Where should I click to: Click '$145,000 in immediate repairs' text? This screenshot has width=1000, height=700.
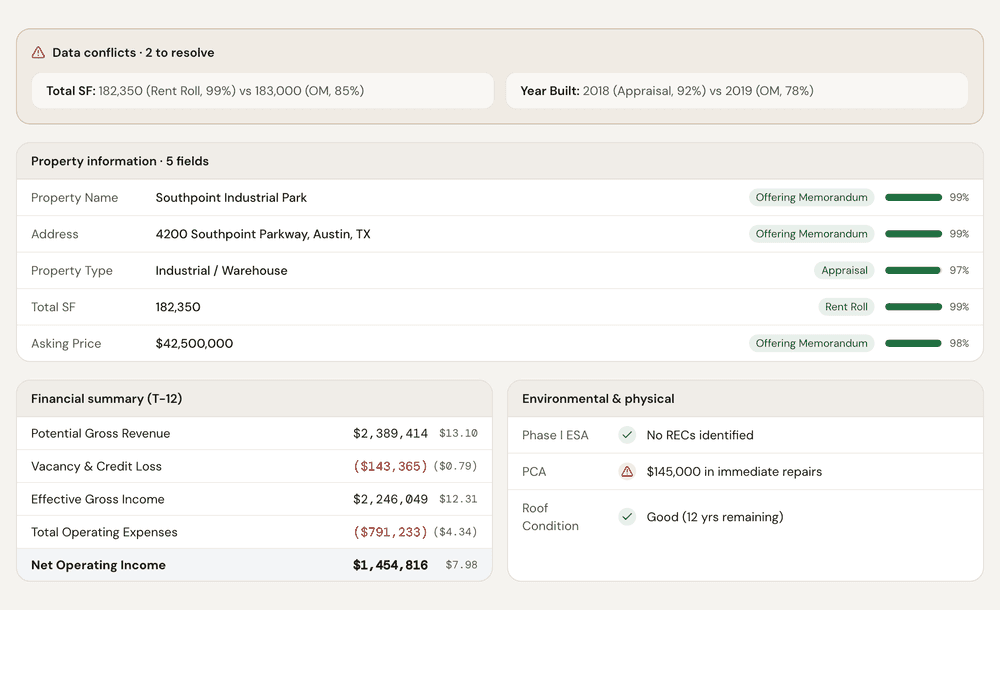[734, 471]
